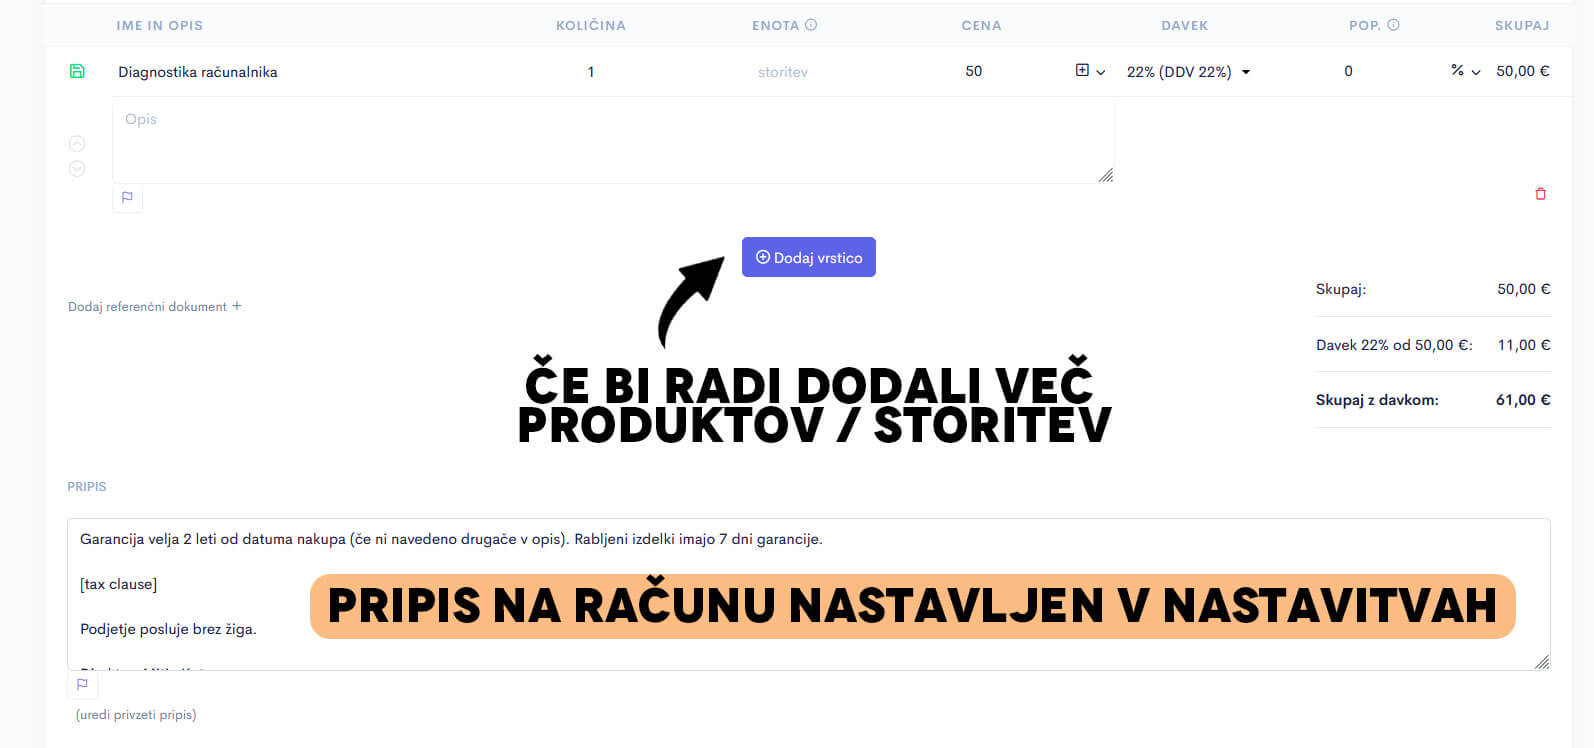This screenshot has width=1594, height=748.
Task: Delete row with red trash icon
Action: pyautogui.click(x=1540, y=194)
